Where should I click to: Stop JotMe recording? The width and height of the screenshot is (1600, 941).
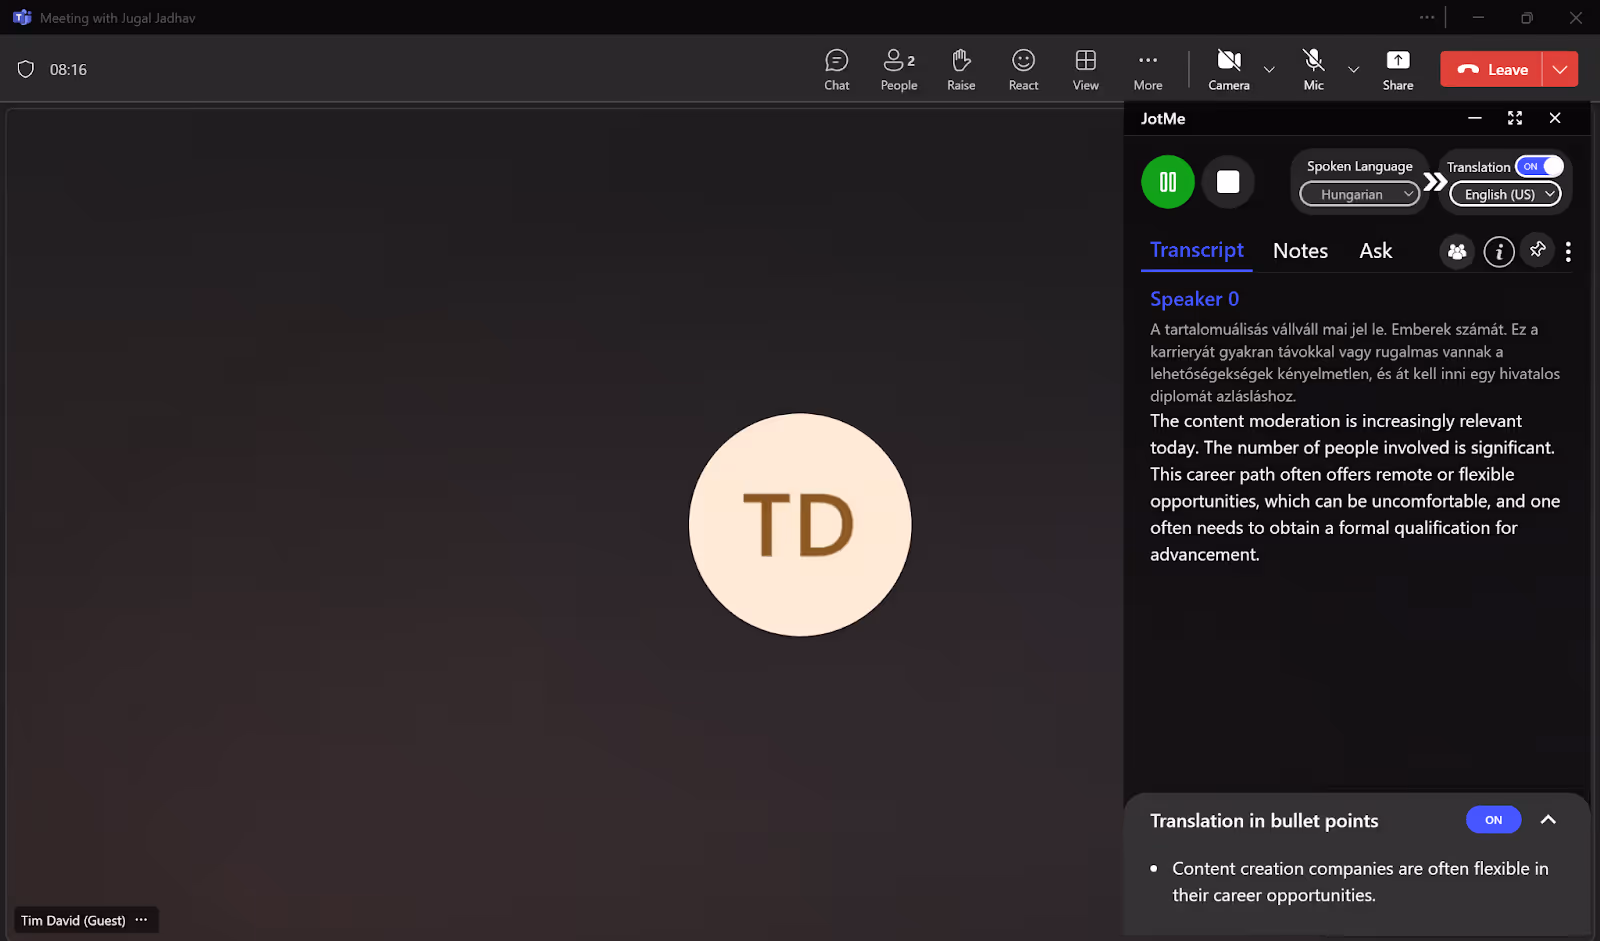[x=1228, y=182]
